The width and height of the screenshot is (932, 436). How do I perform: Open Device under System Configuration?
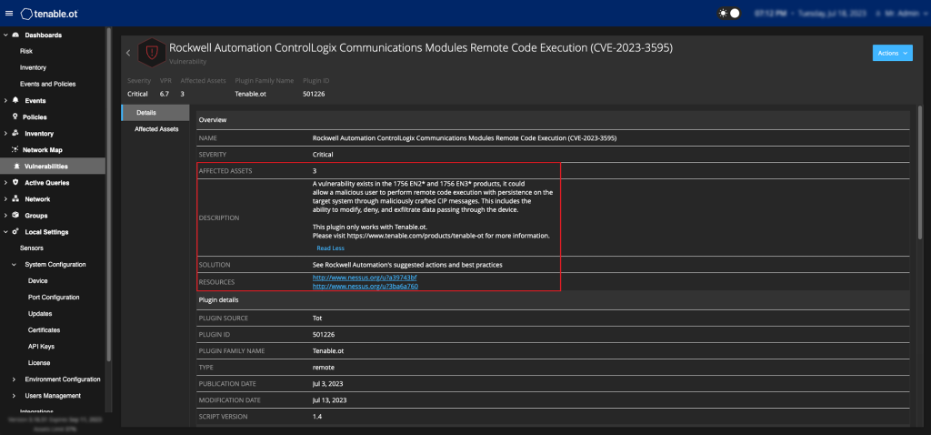point(37,280)
